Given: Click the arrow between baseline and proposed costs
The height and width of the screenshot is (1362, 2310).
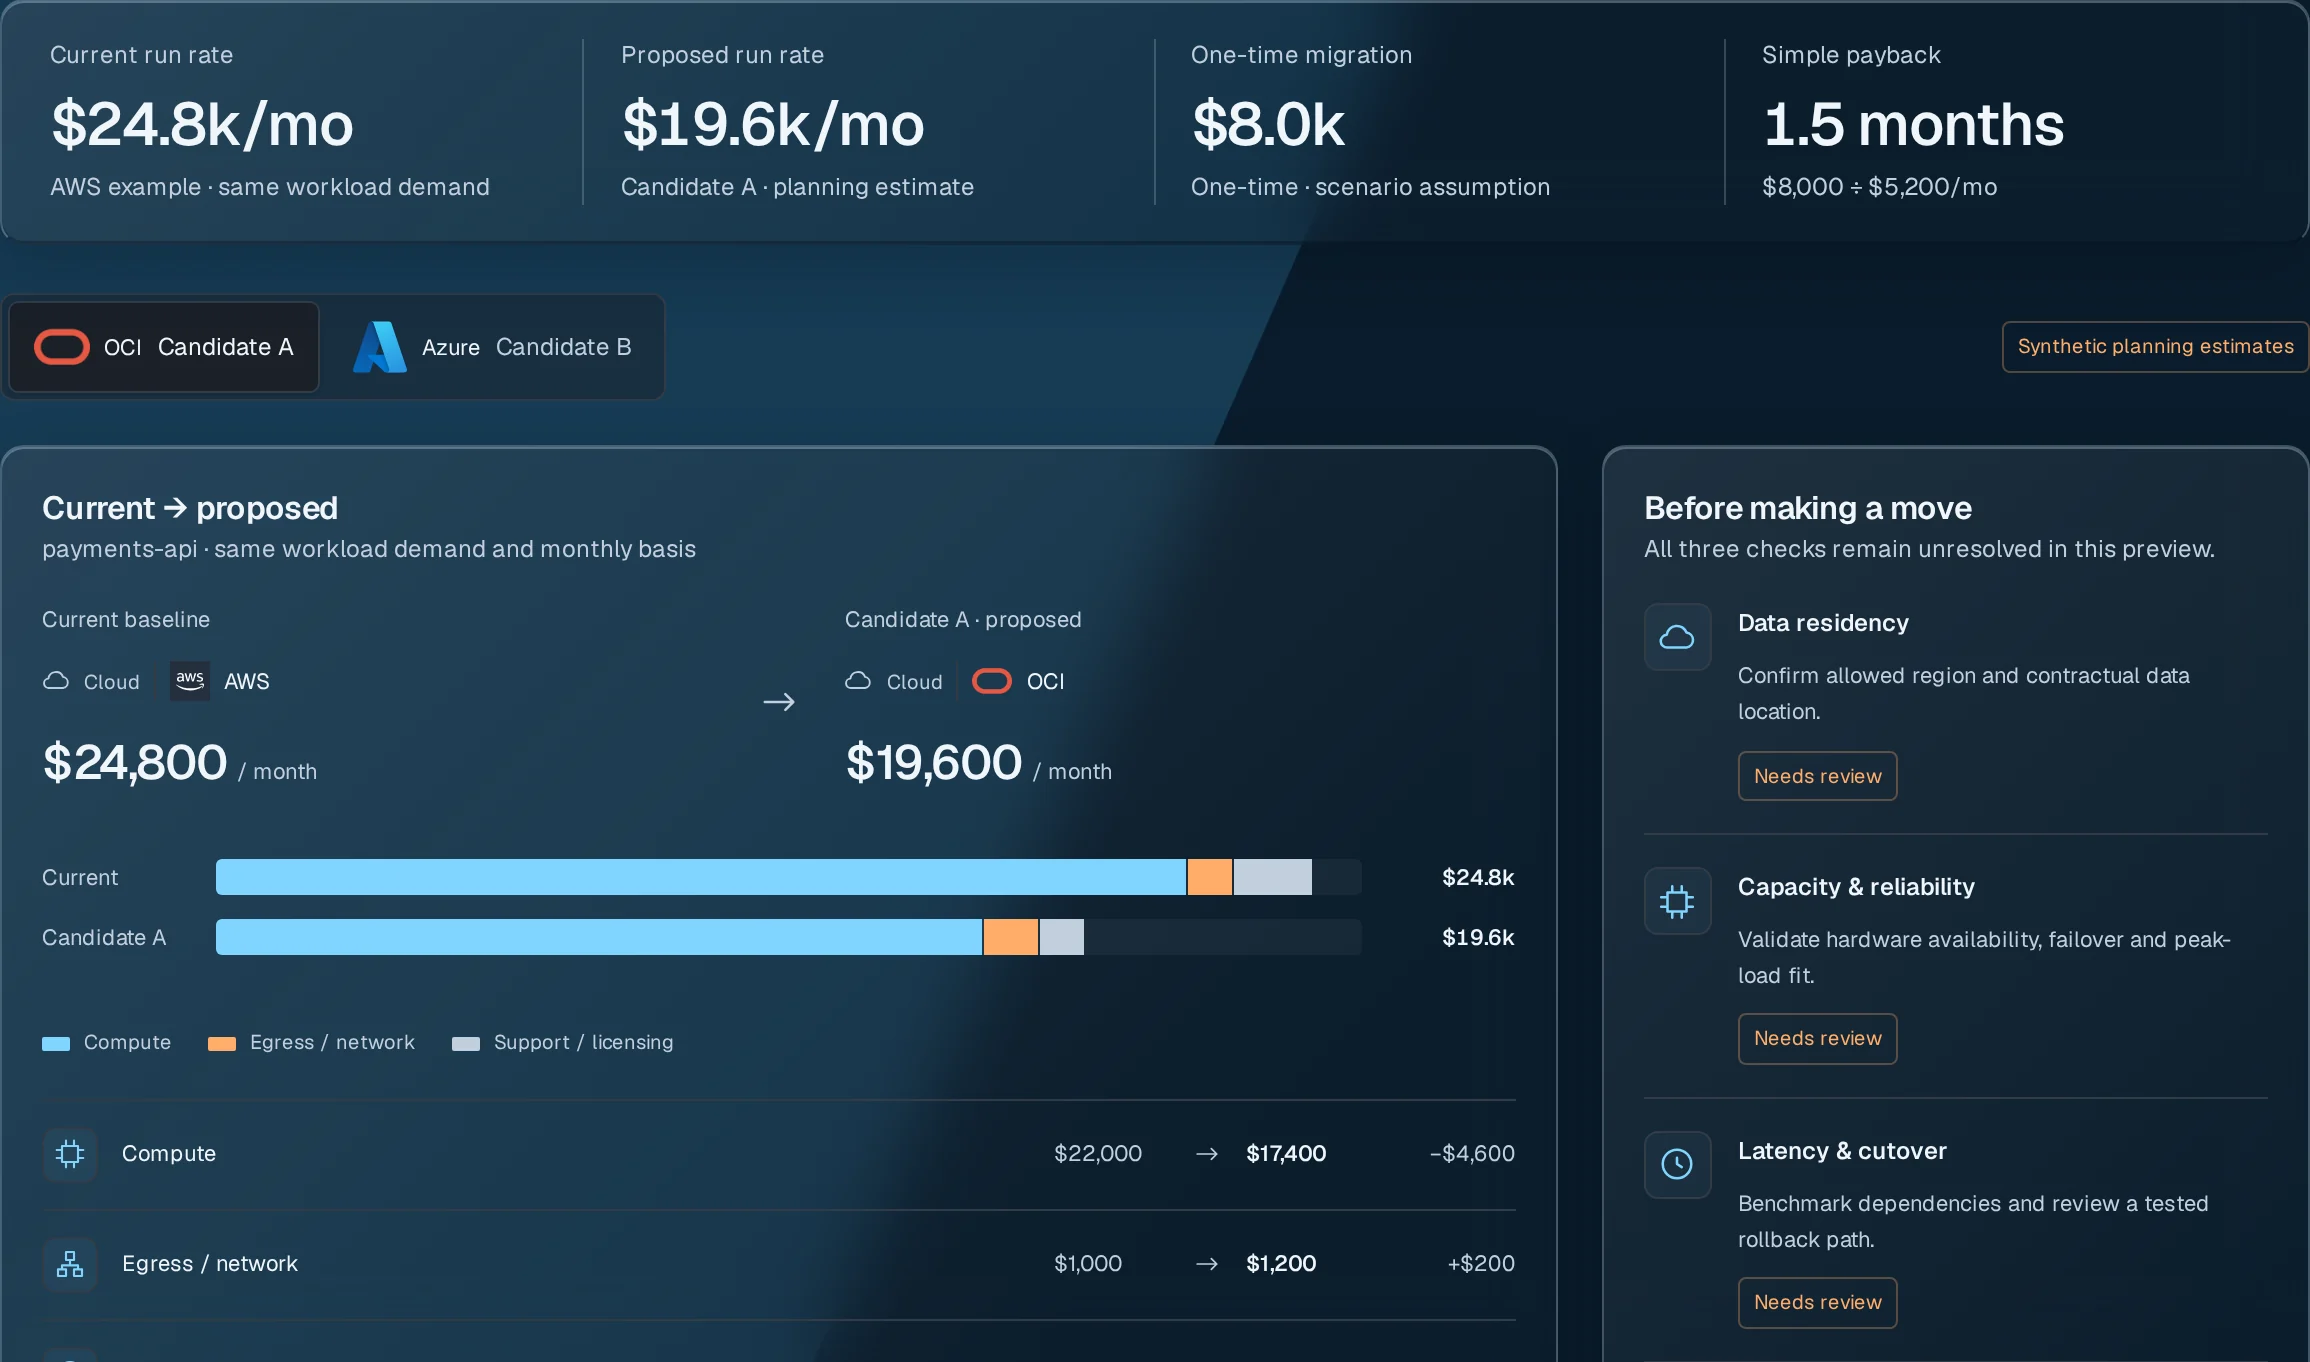Looking at the screenshot, I should [x=779, y=702].
